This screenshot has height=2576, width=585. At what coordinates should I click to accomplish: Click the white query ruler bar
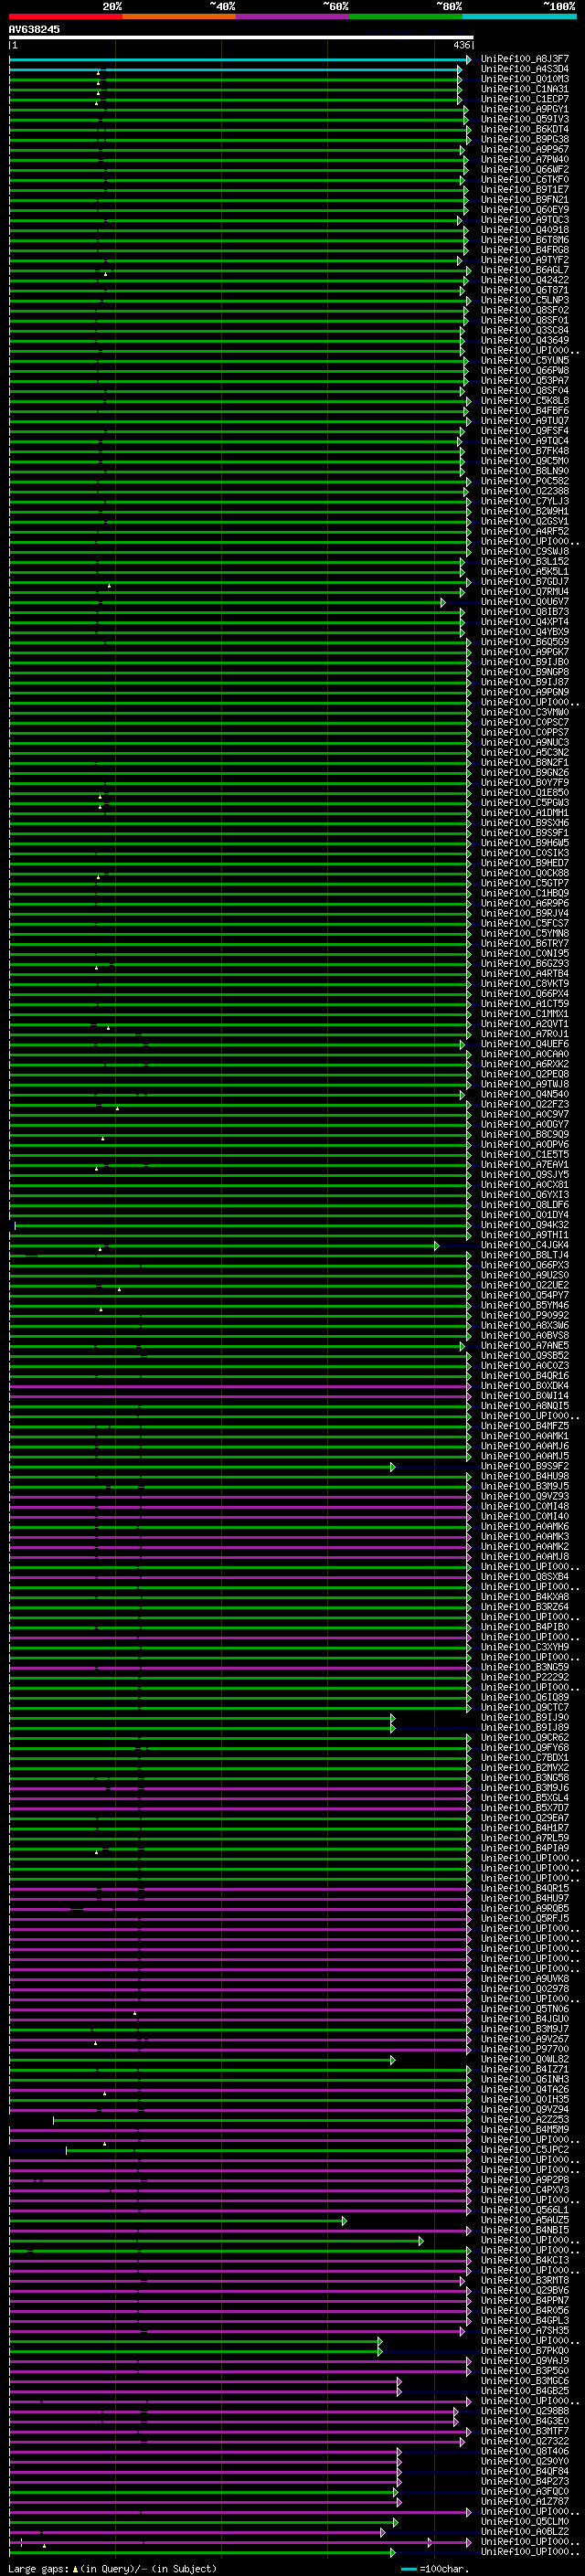241,38
